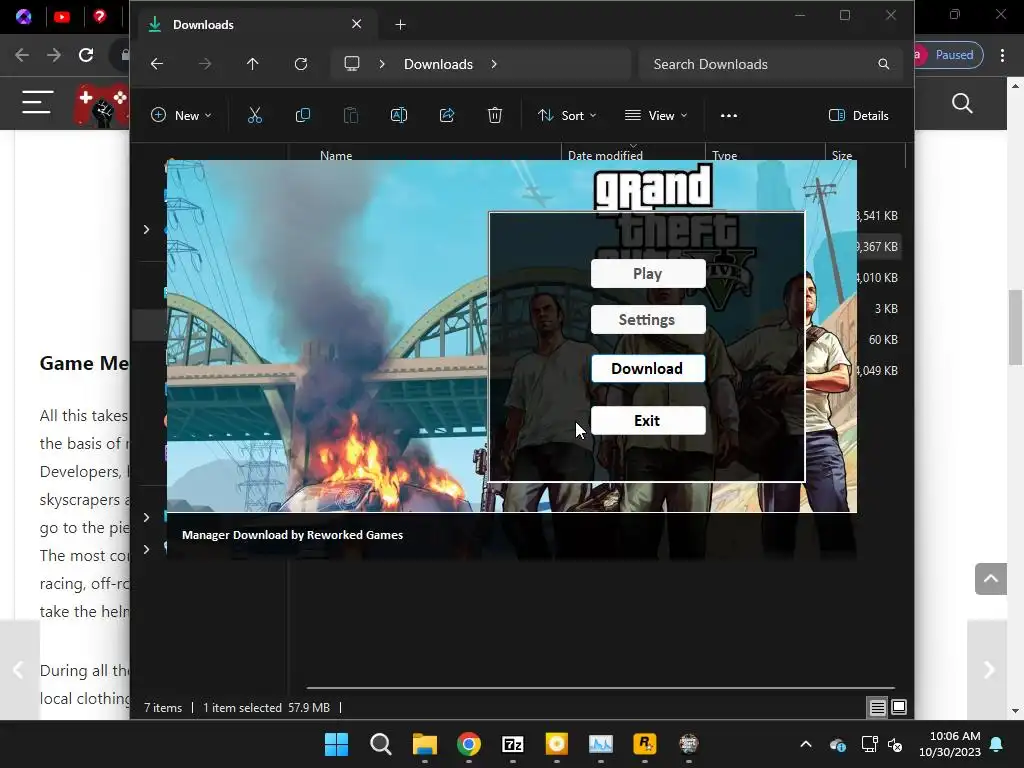The width and height of the screenshot is (1024, 768).
Task: Refresh the Downloads folder view
Action: click(x=300, y=64)
